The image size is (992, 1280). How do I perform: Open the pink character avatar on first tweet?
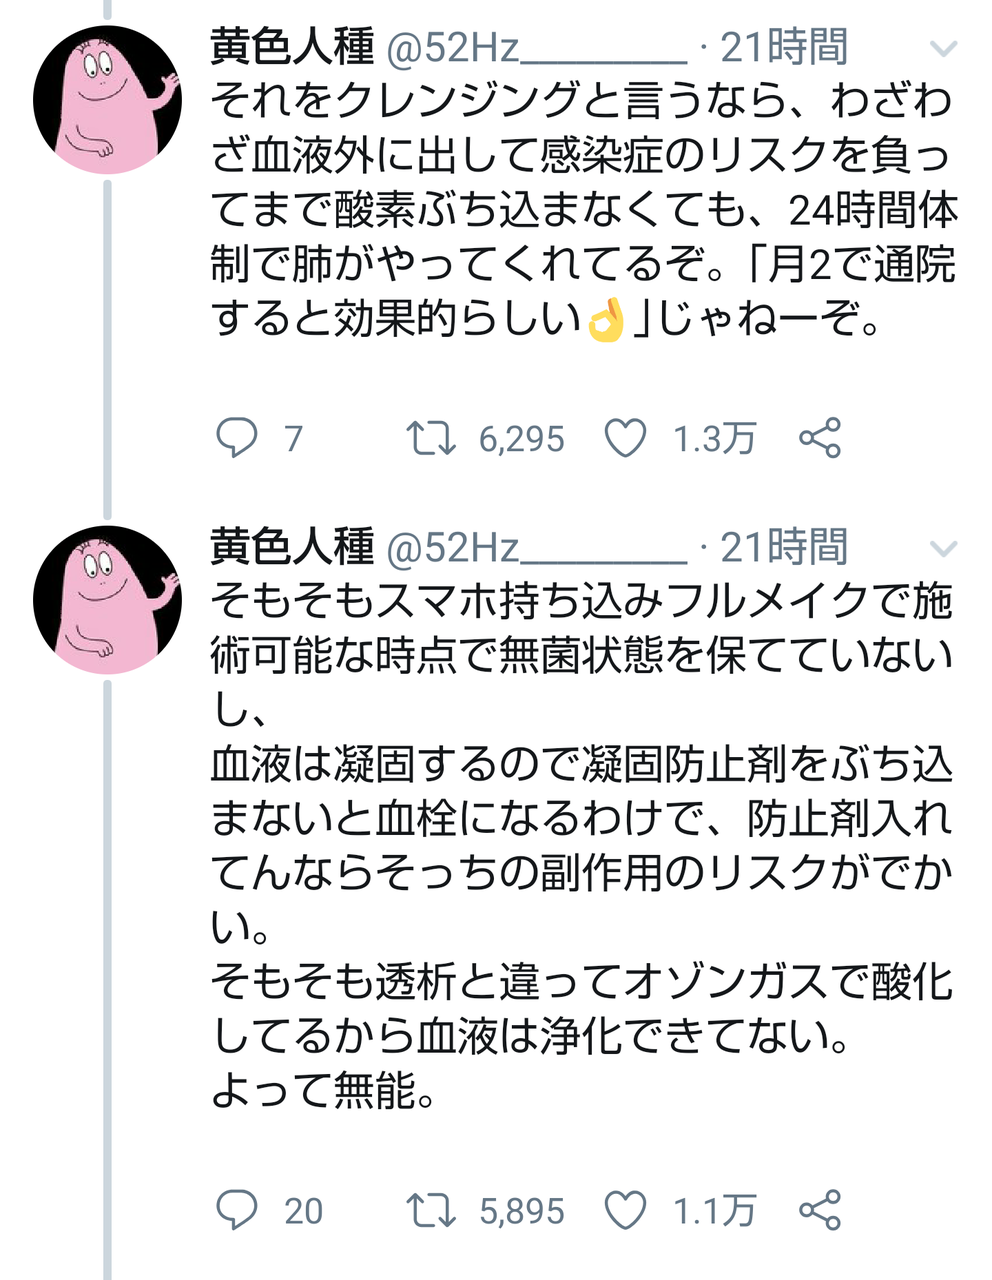click(x=107, y=100)
